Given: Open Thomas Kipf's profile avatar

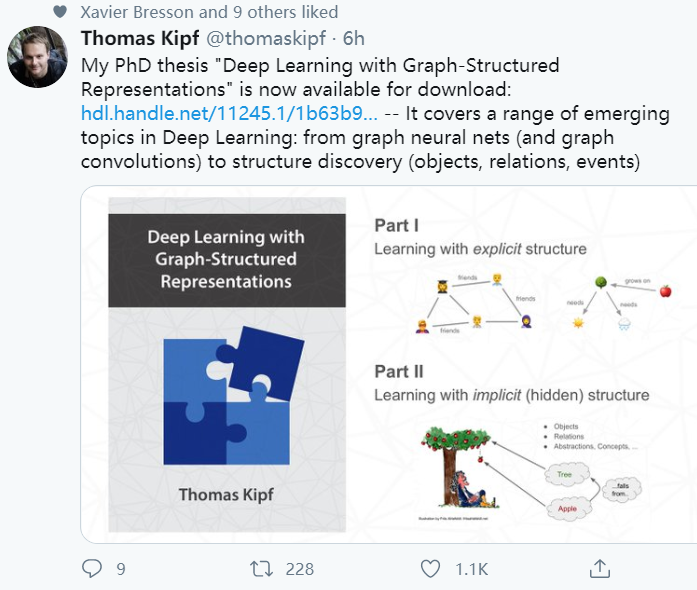Looking at the screenshot, I should 38,57.
